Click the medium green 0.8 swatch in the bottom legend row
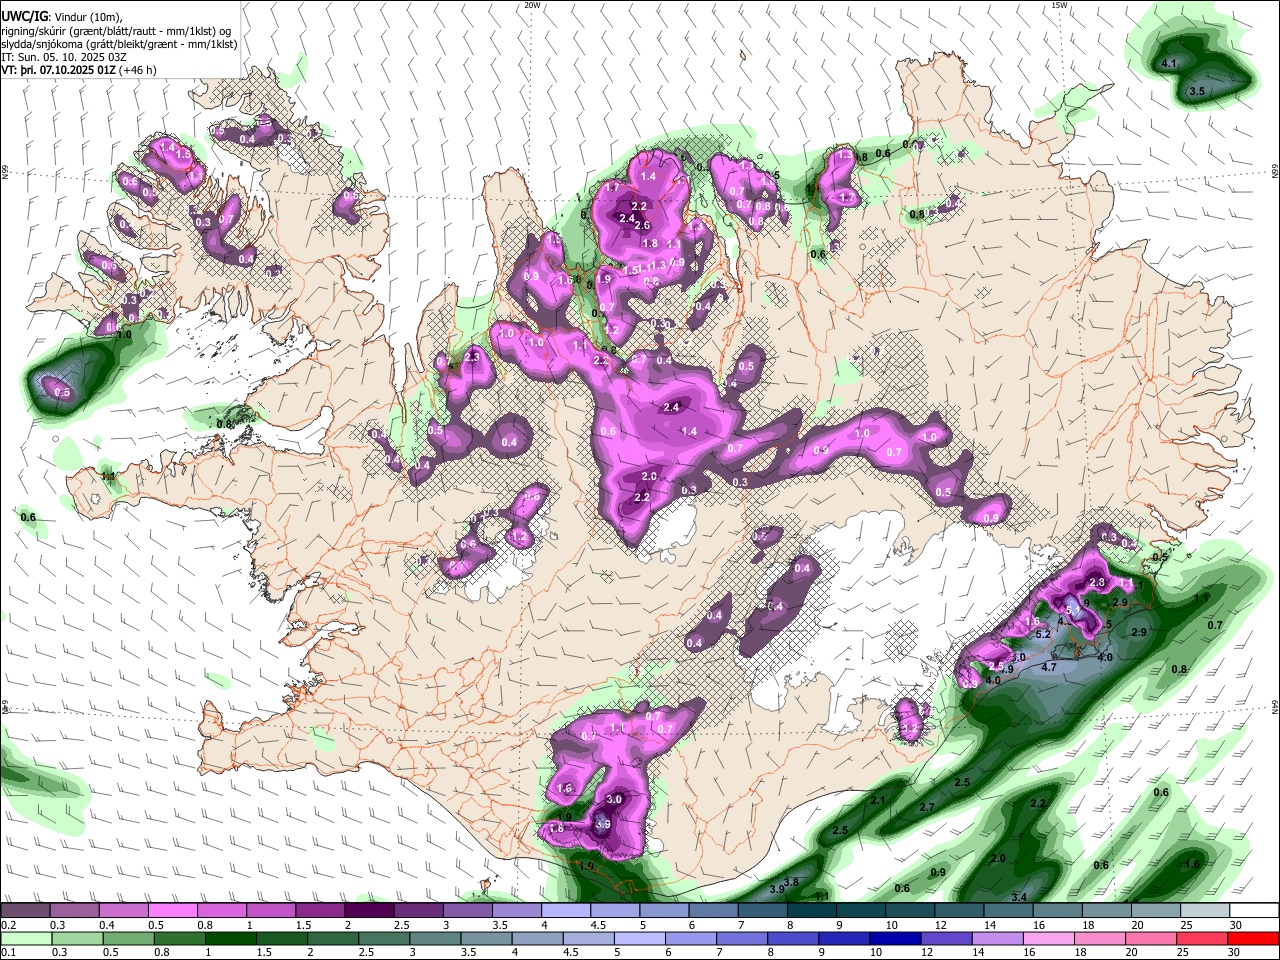 click(180, 939)
